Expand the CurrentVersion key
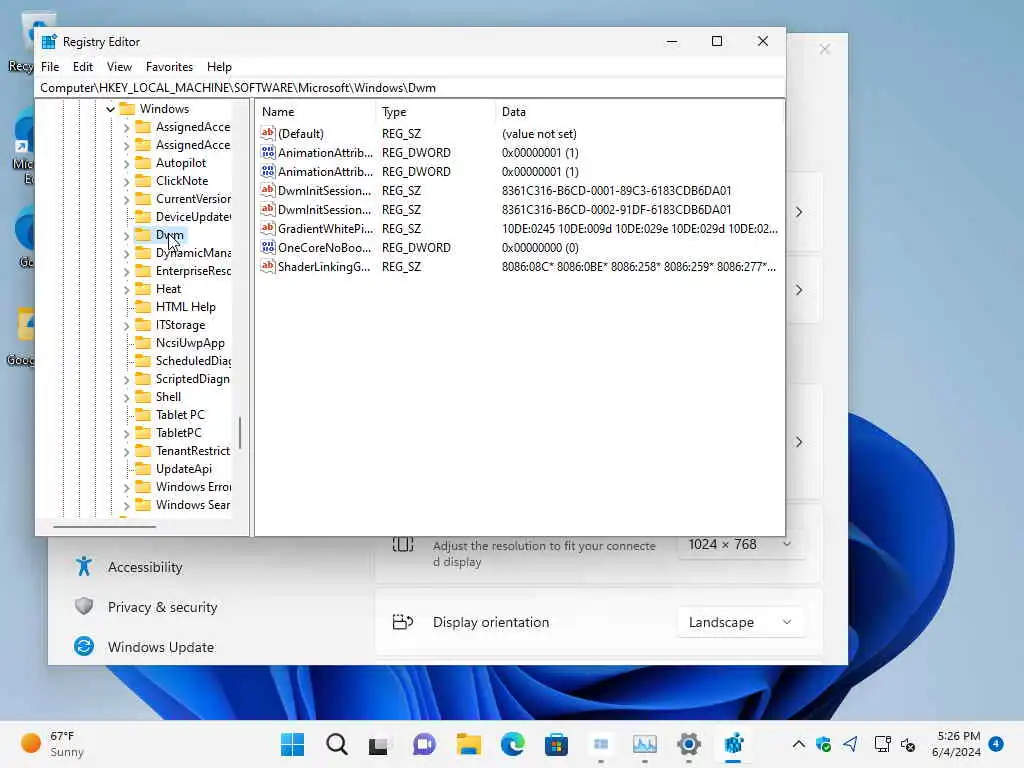Screen dimensions: 1024x768 126,199
